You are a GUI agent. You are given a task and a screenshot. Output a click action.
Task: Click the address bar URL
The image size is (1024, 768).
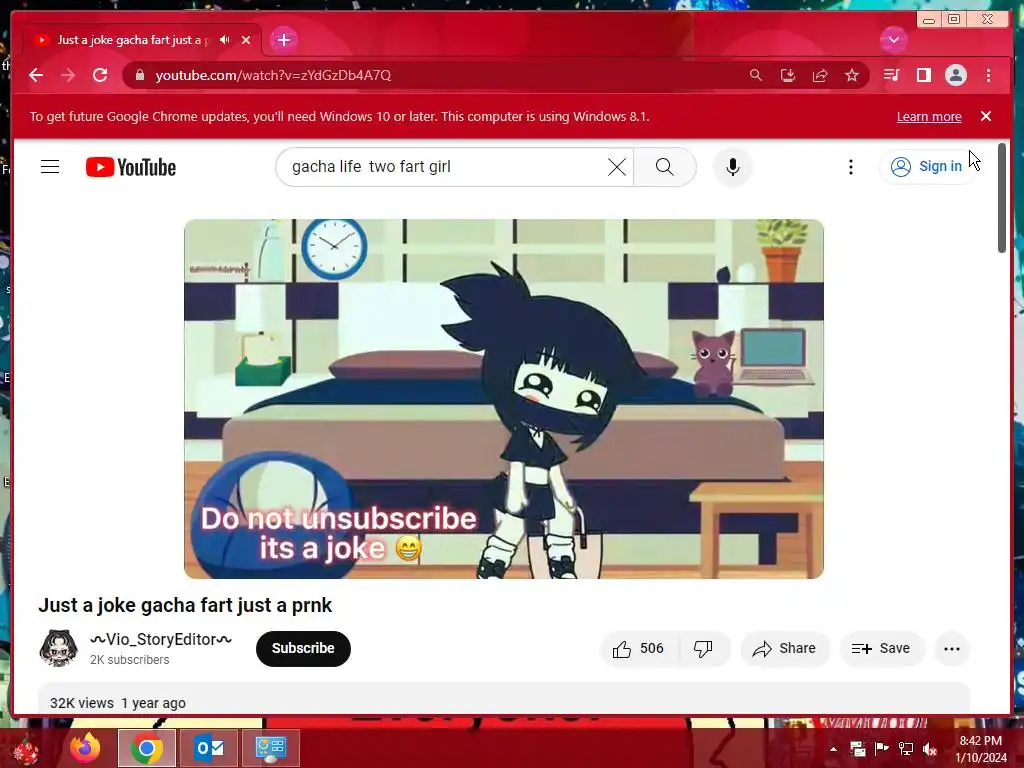pos(273,75)
